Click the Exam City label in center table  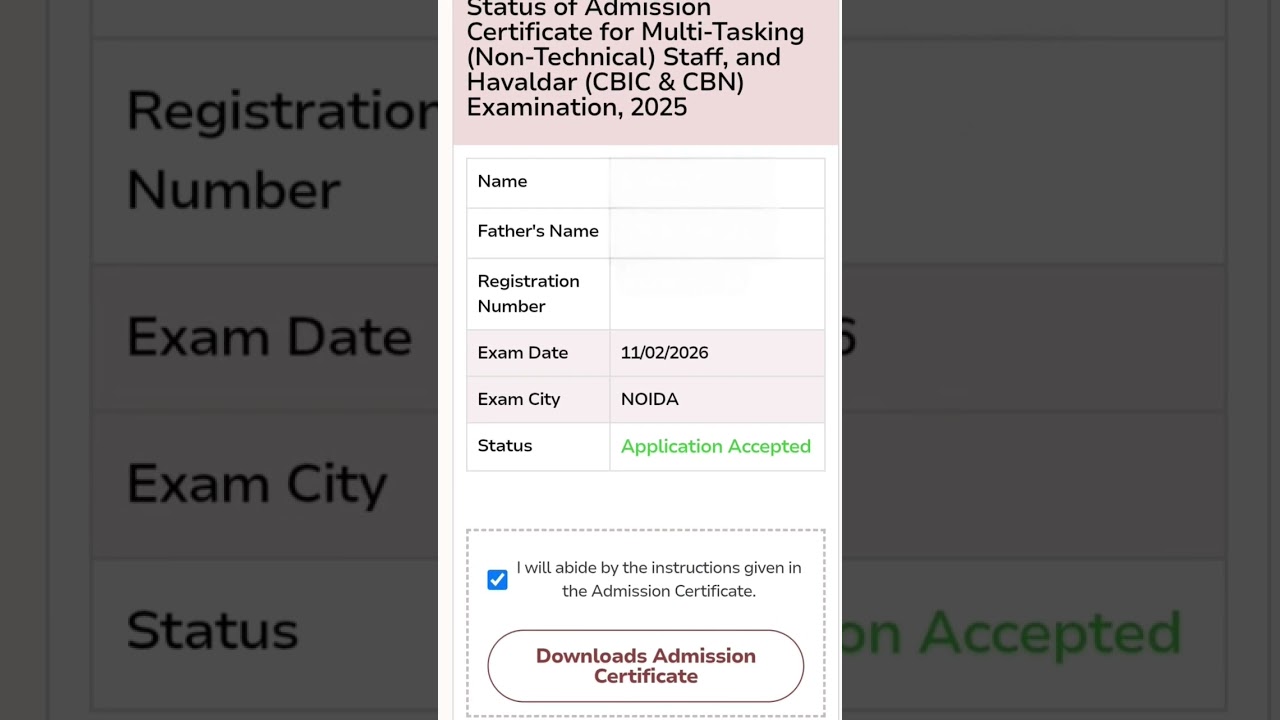point(518,399)
